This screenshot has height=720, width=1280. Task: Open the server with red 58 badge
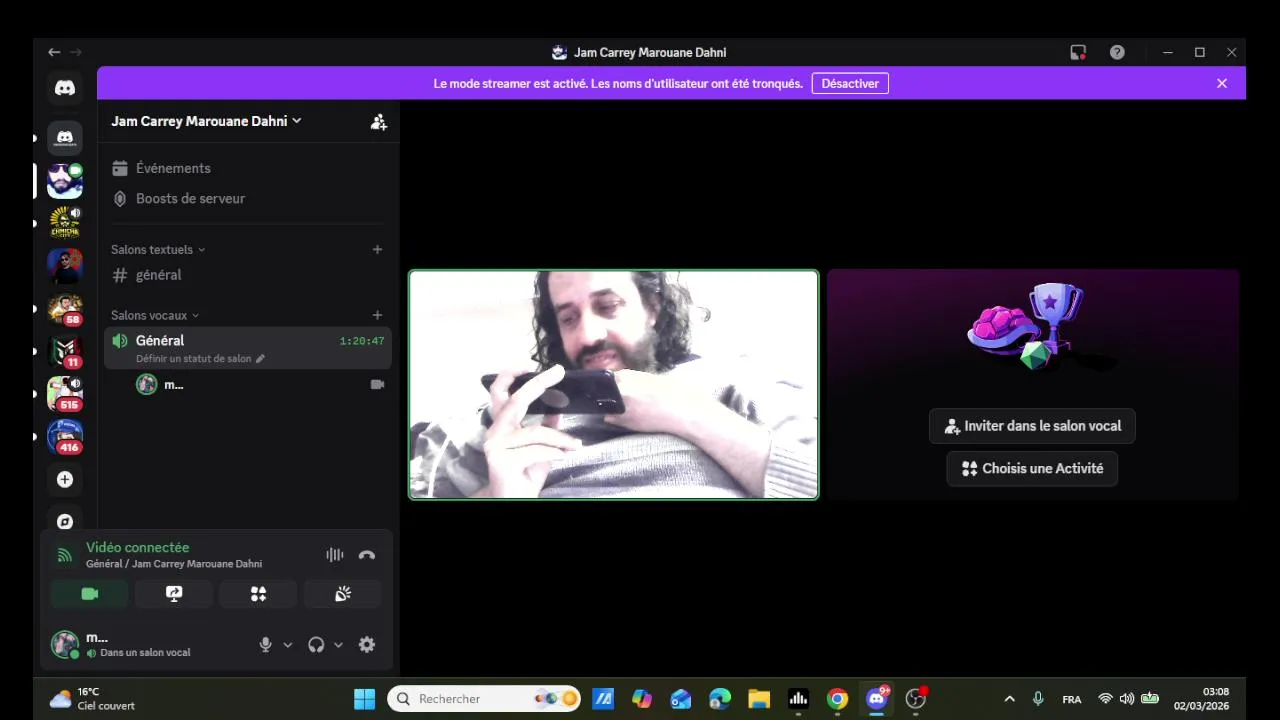(x=65, y=308)
